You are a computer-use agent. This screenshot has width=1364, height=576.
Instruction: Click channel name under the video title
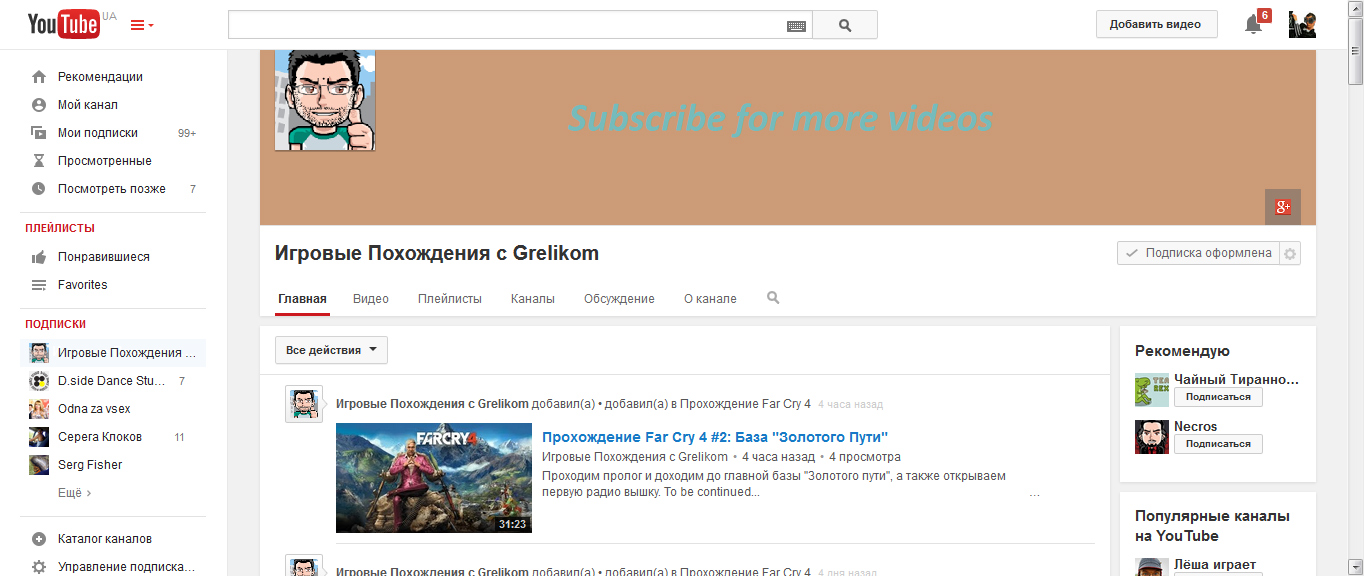[x=635, y=457]
